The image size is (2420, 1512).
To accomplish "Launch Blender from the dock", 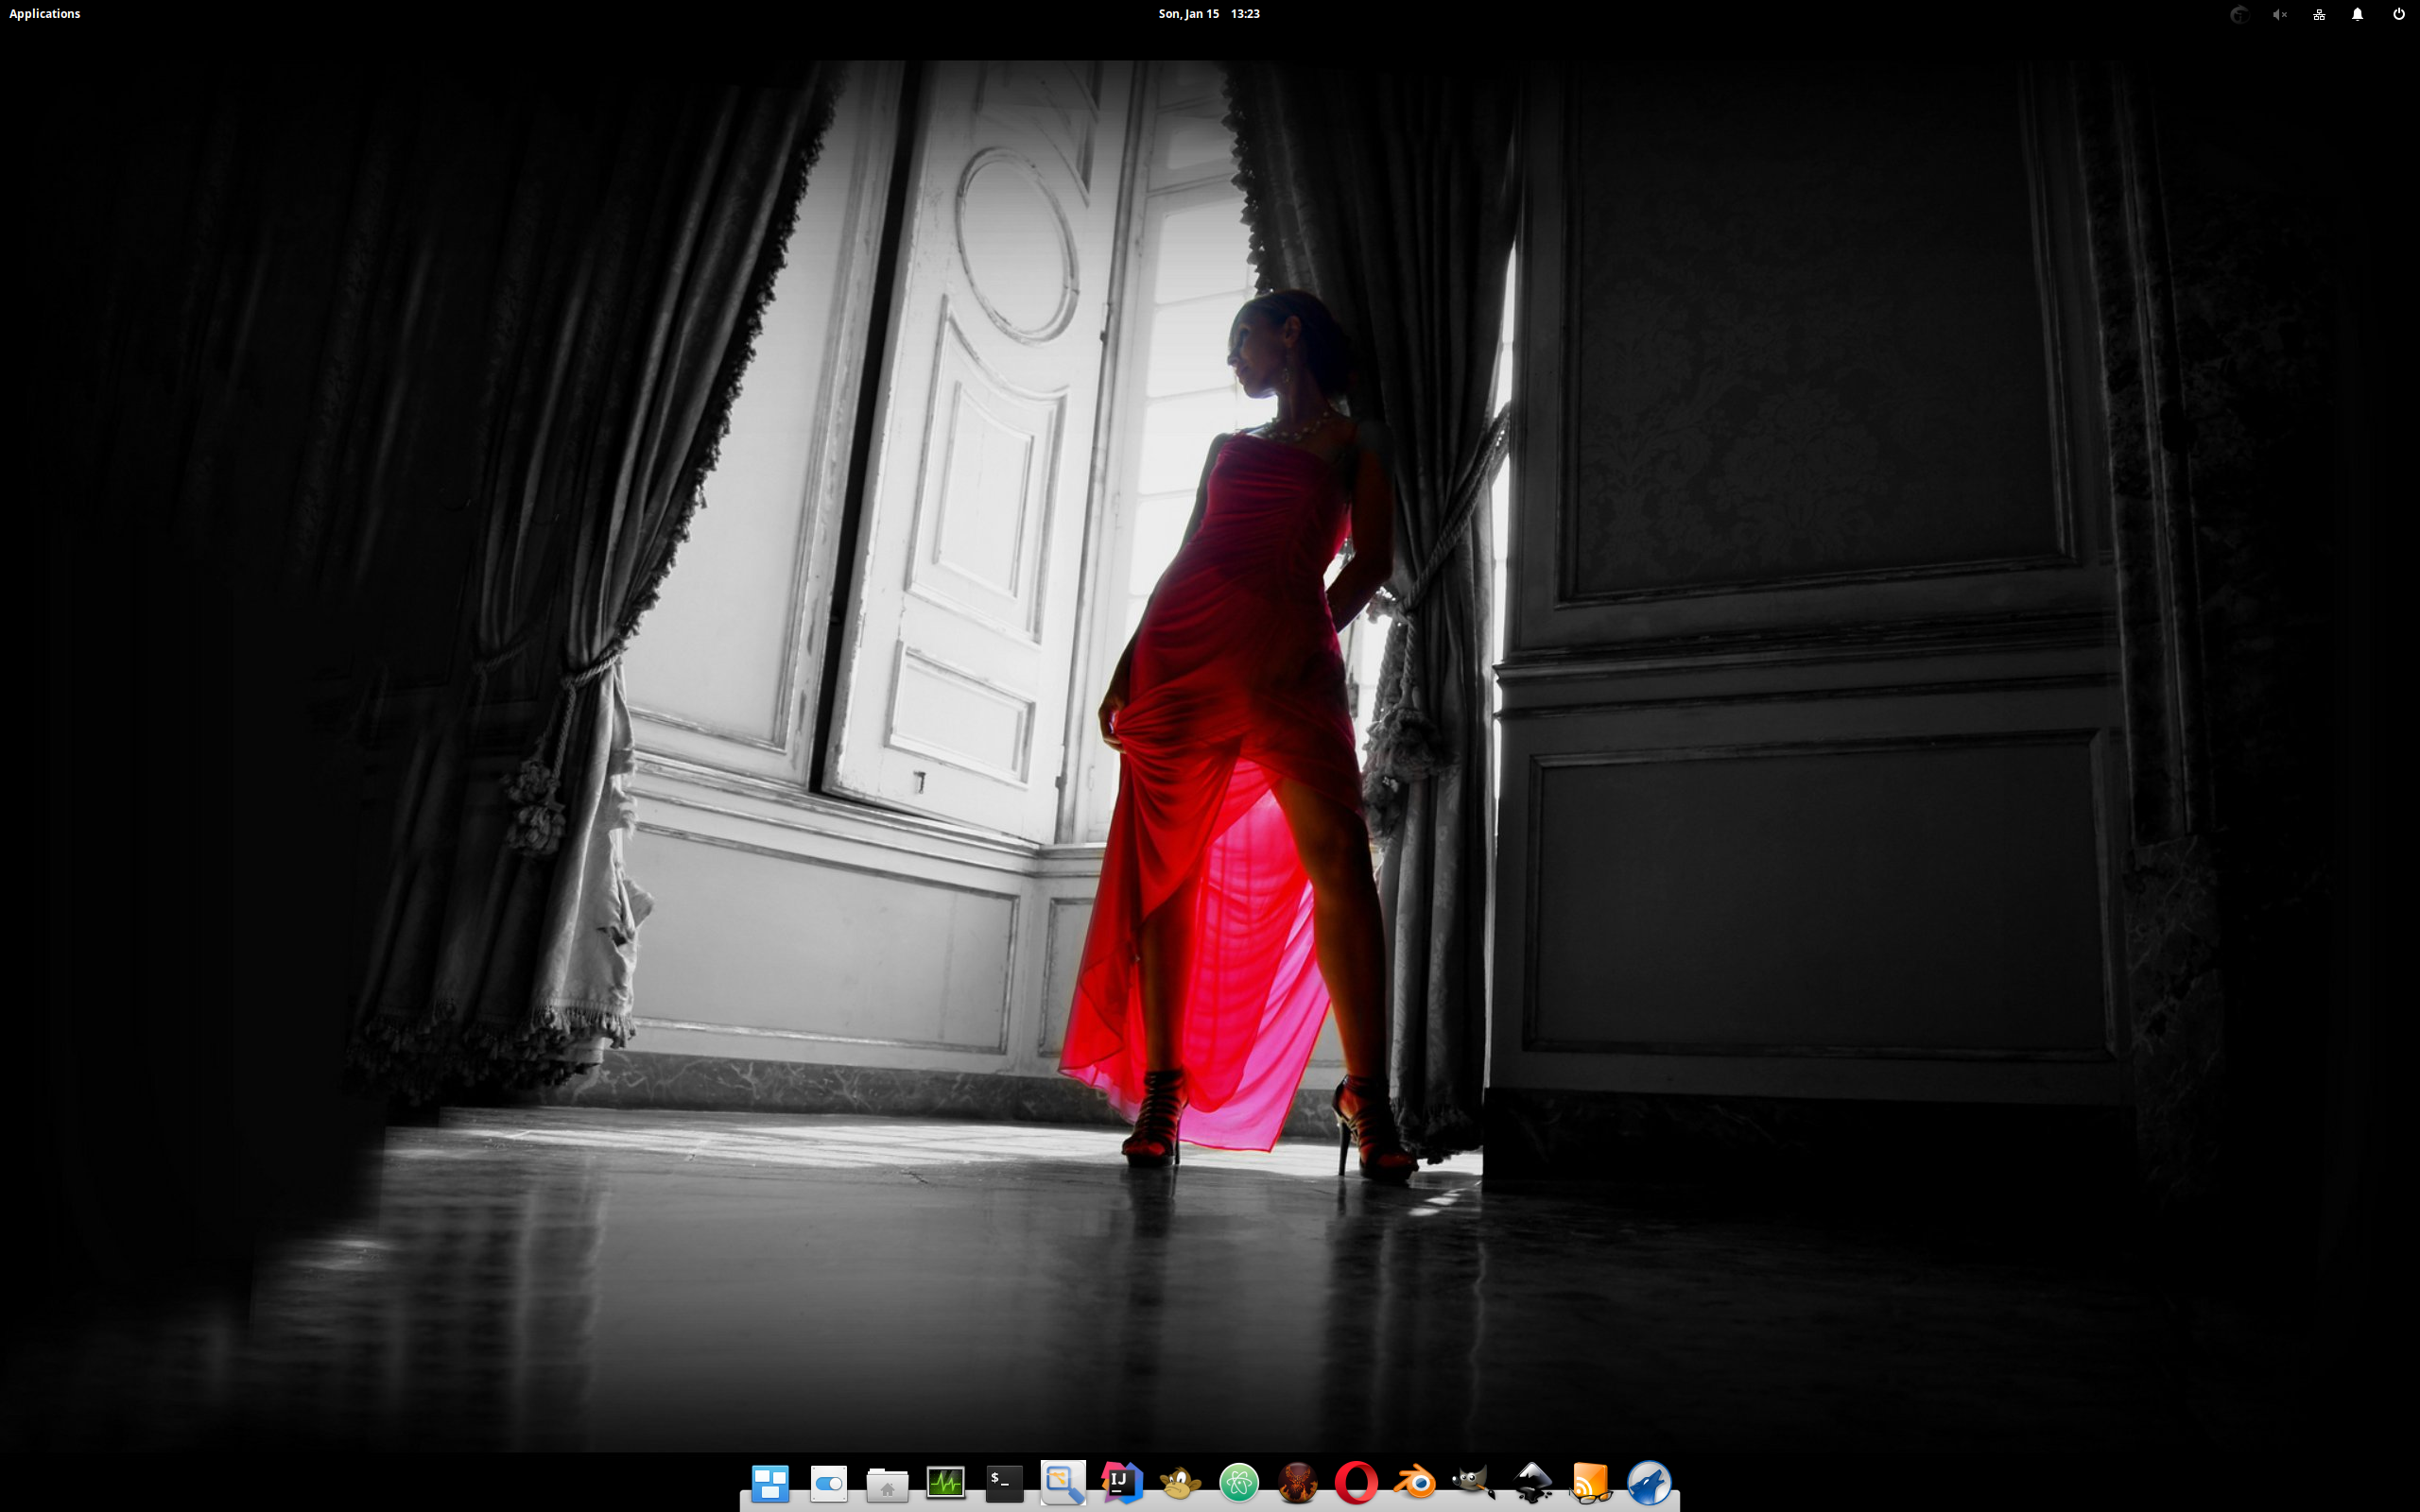I will point(1415,1482).
